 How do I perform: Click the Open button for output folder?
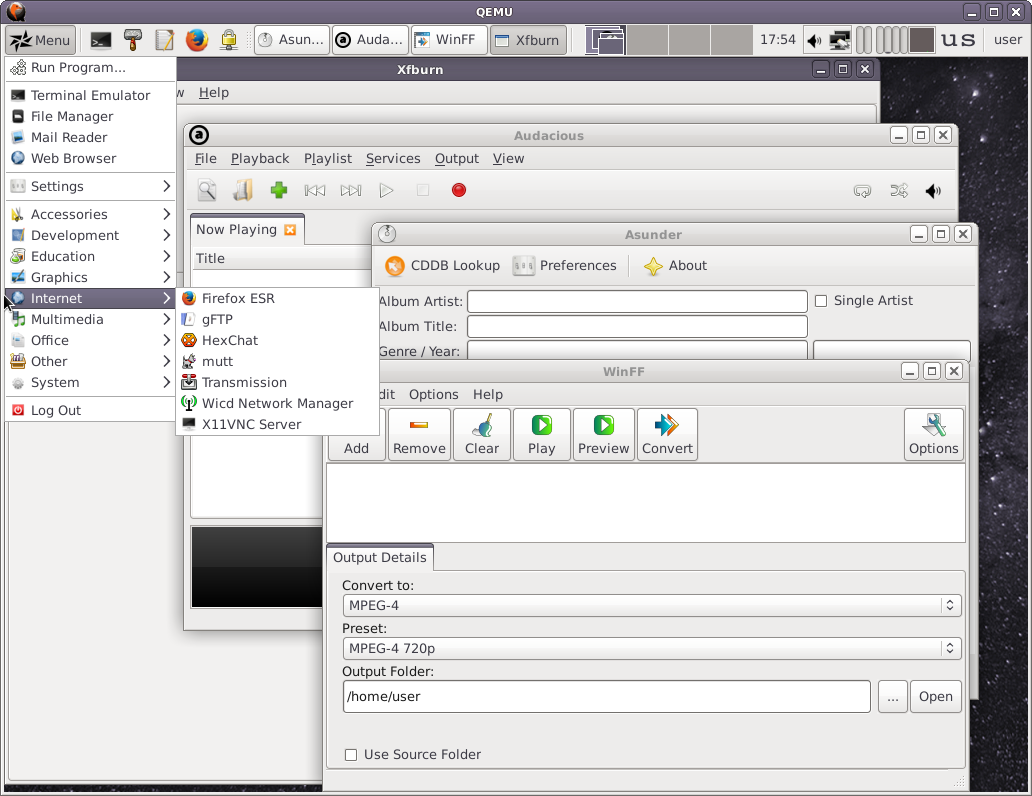click(x=935, y=697)
